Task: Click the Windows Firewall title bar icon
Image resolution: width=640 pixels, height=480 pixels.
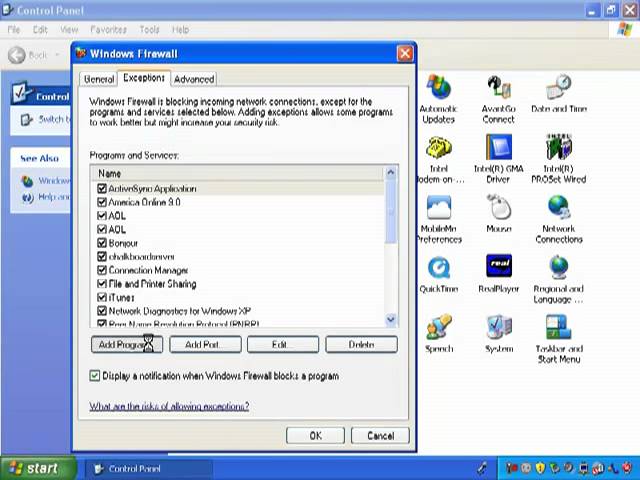Action: click(x=81, y=53)
